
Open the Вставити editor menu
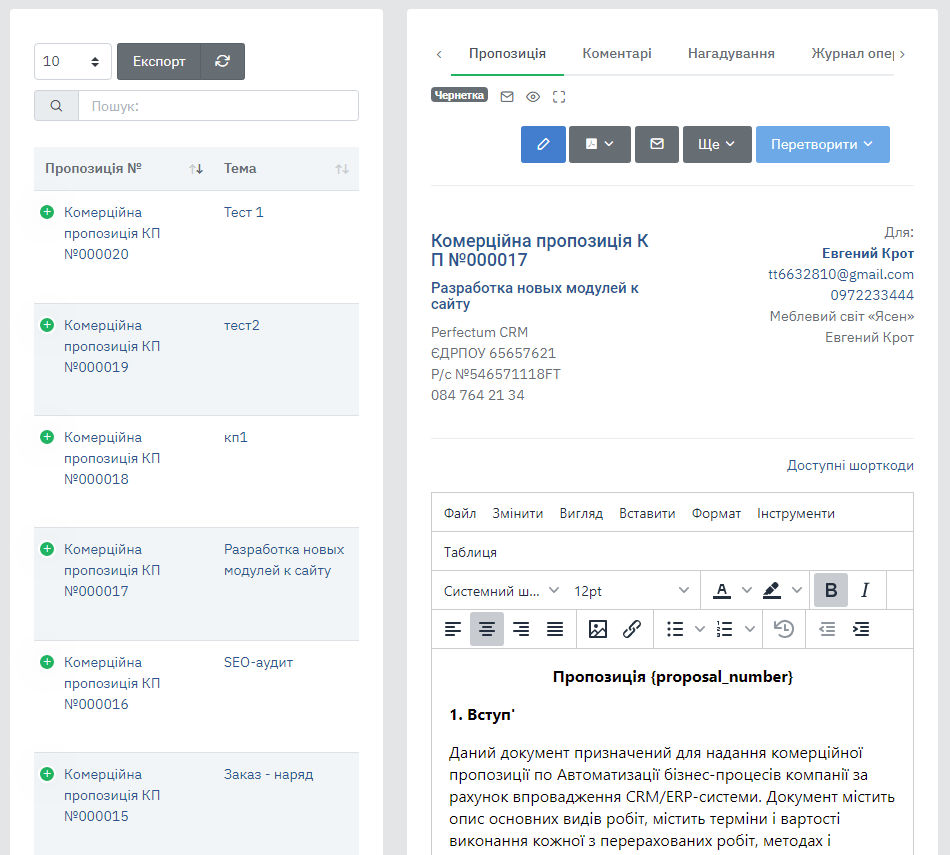click(647, 513)
